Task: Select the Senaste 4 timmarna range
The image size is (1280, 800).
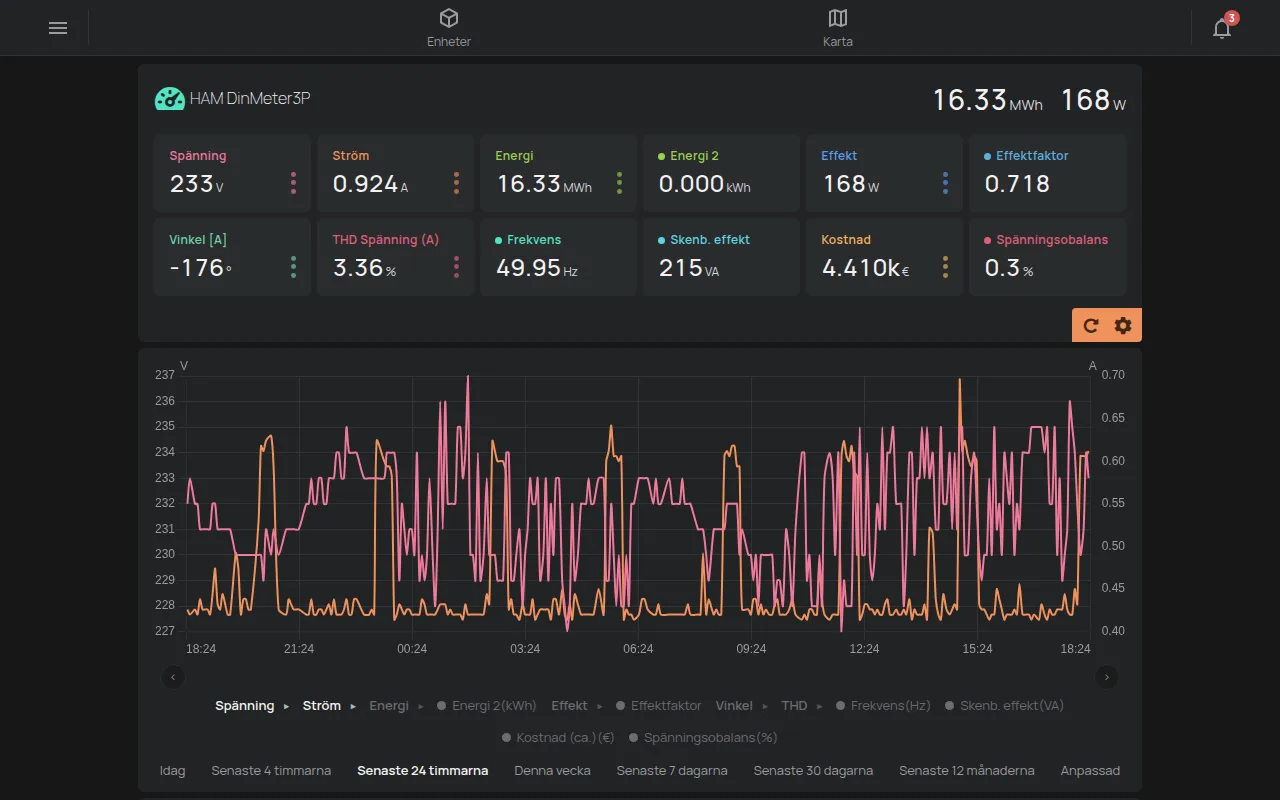Action: pos(271,771)
